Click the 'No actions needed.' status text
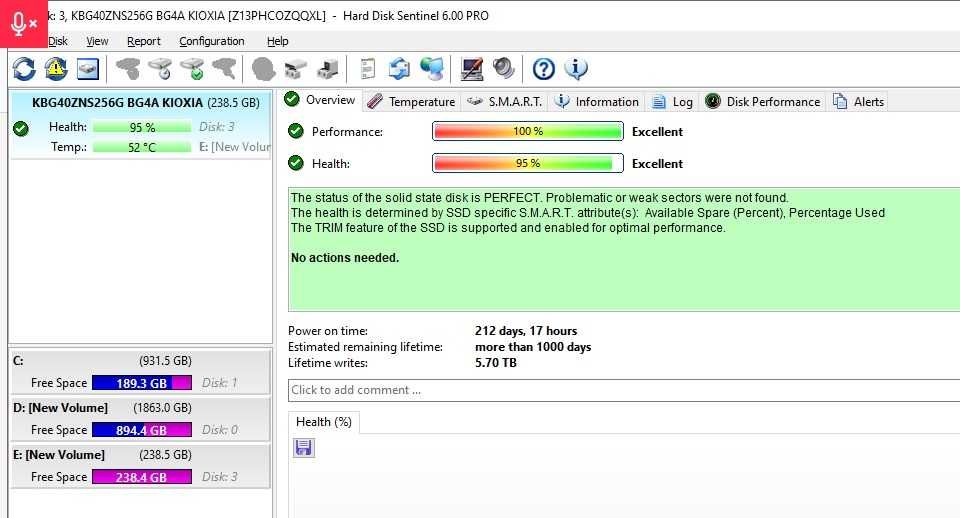Image resolution: width=960 pixels, height=518 pixels. click(345, 258)
